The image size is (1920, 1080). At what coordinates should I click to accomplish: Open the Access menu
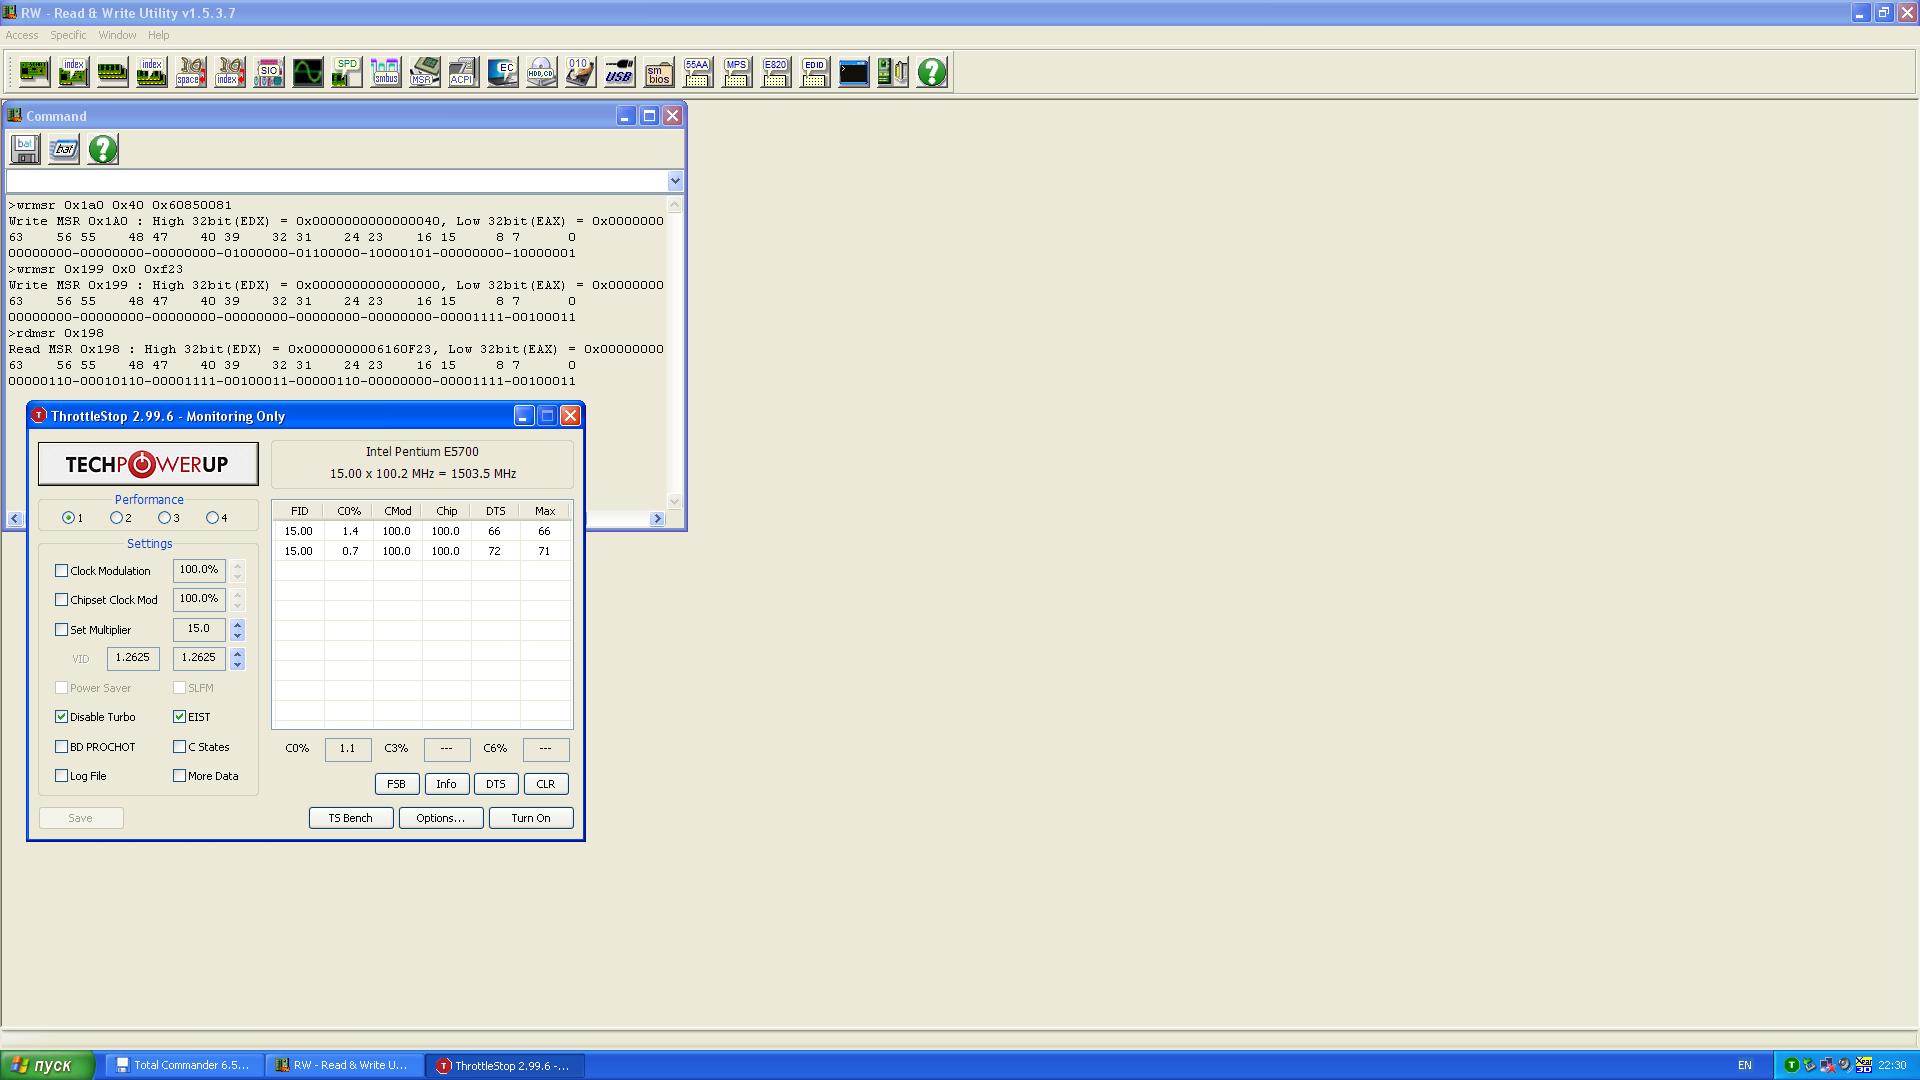click(x=22, y=35)
